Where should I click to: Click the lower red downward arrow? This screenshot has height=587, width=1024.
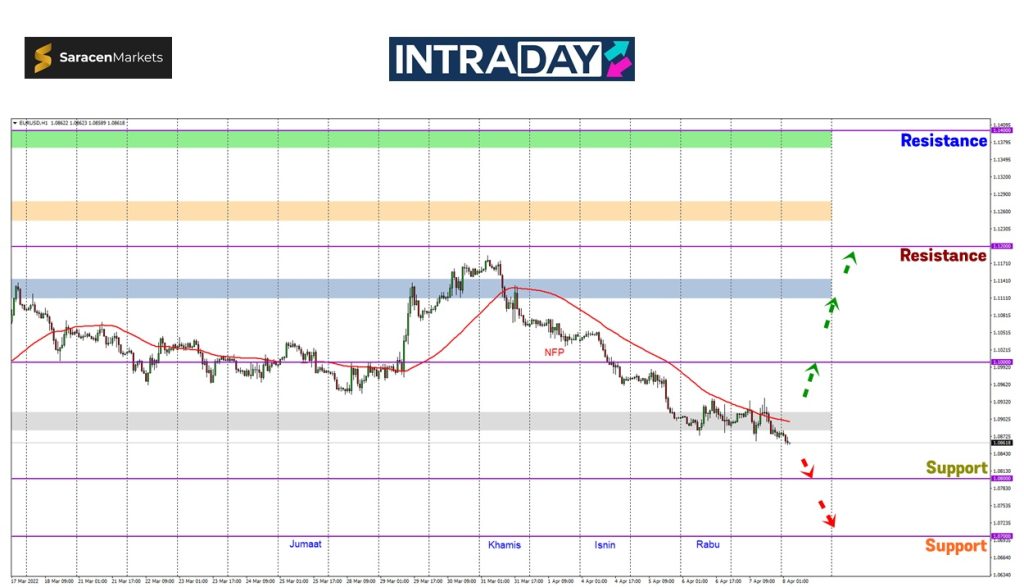pos(826,512)
